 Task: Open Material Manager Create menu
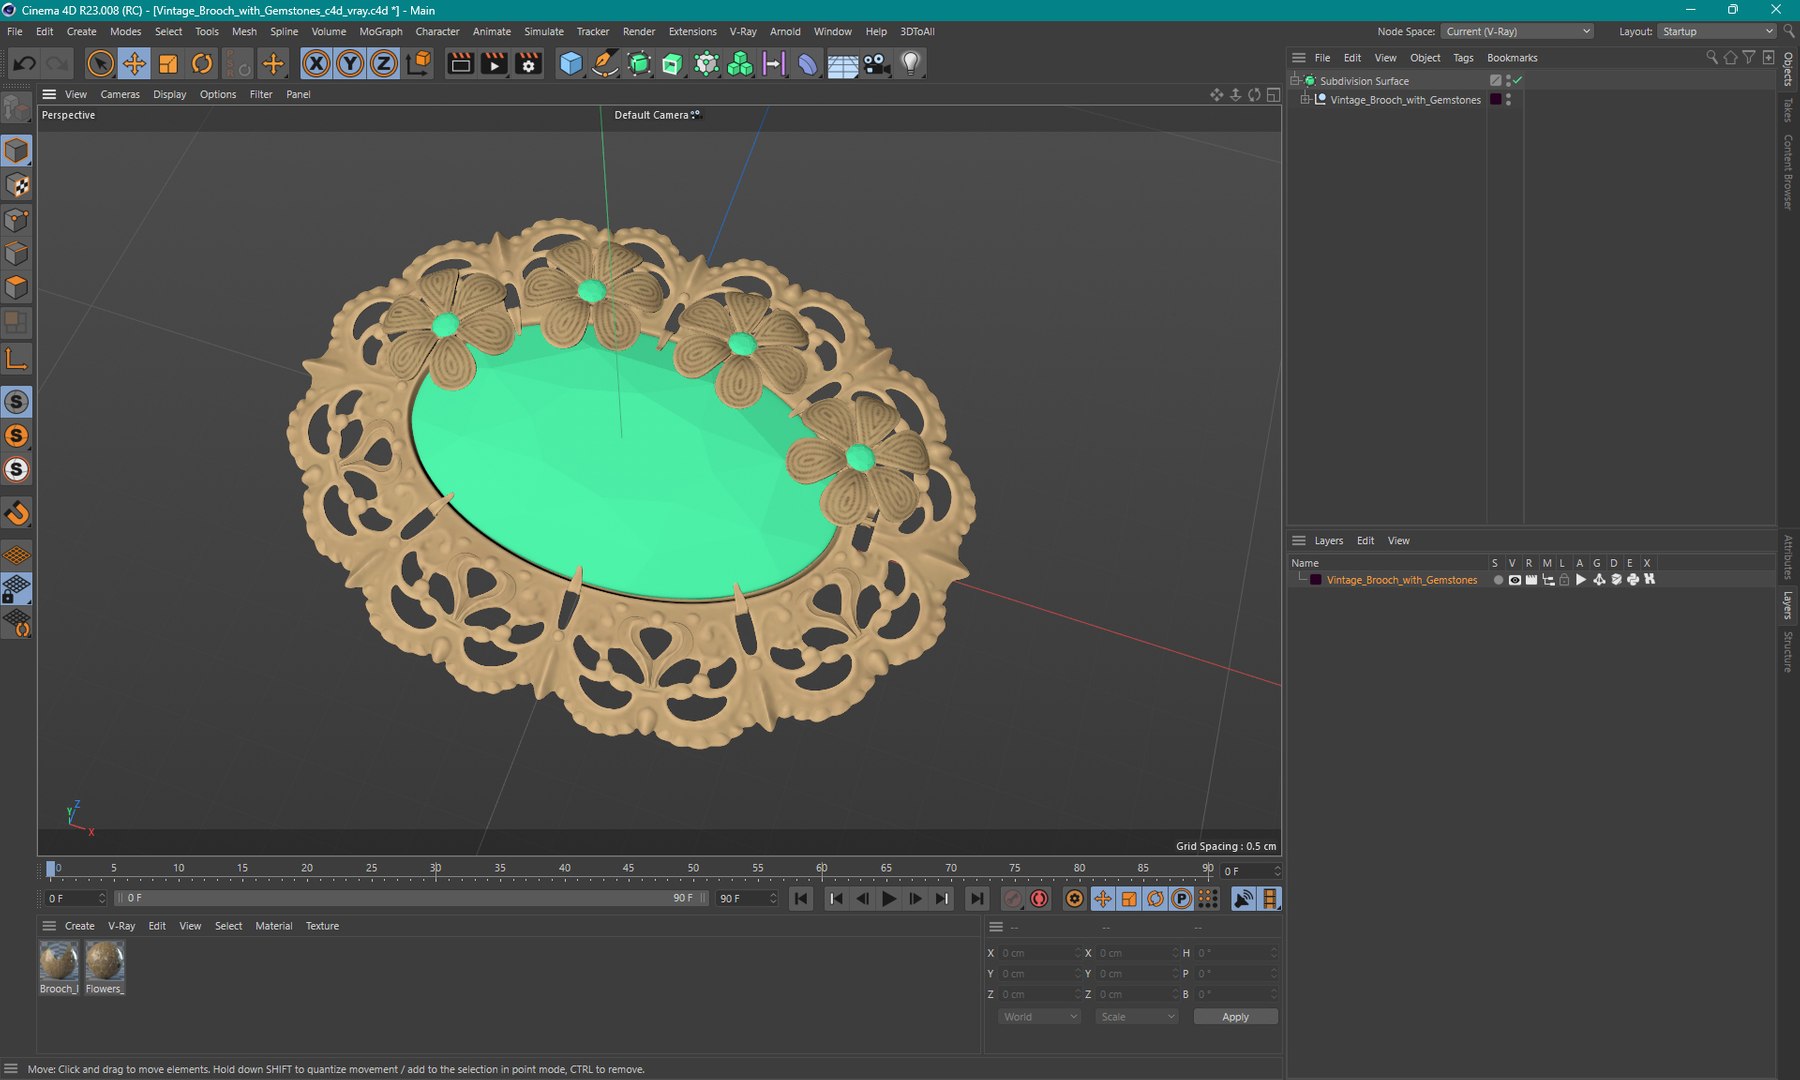click(80, 926)
